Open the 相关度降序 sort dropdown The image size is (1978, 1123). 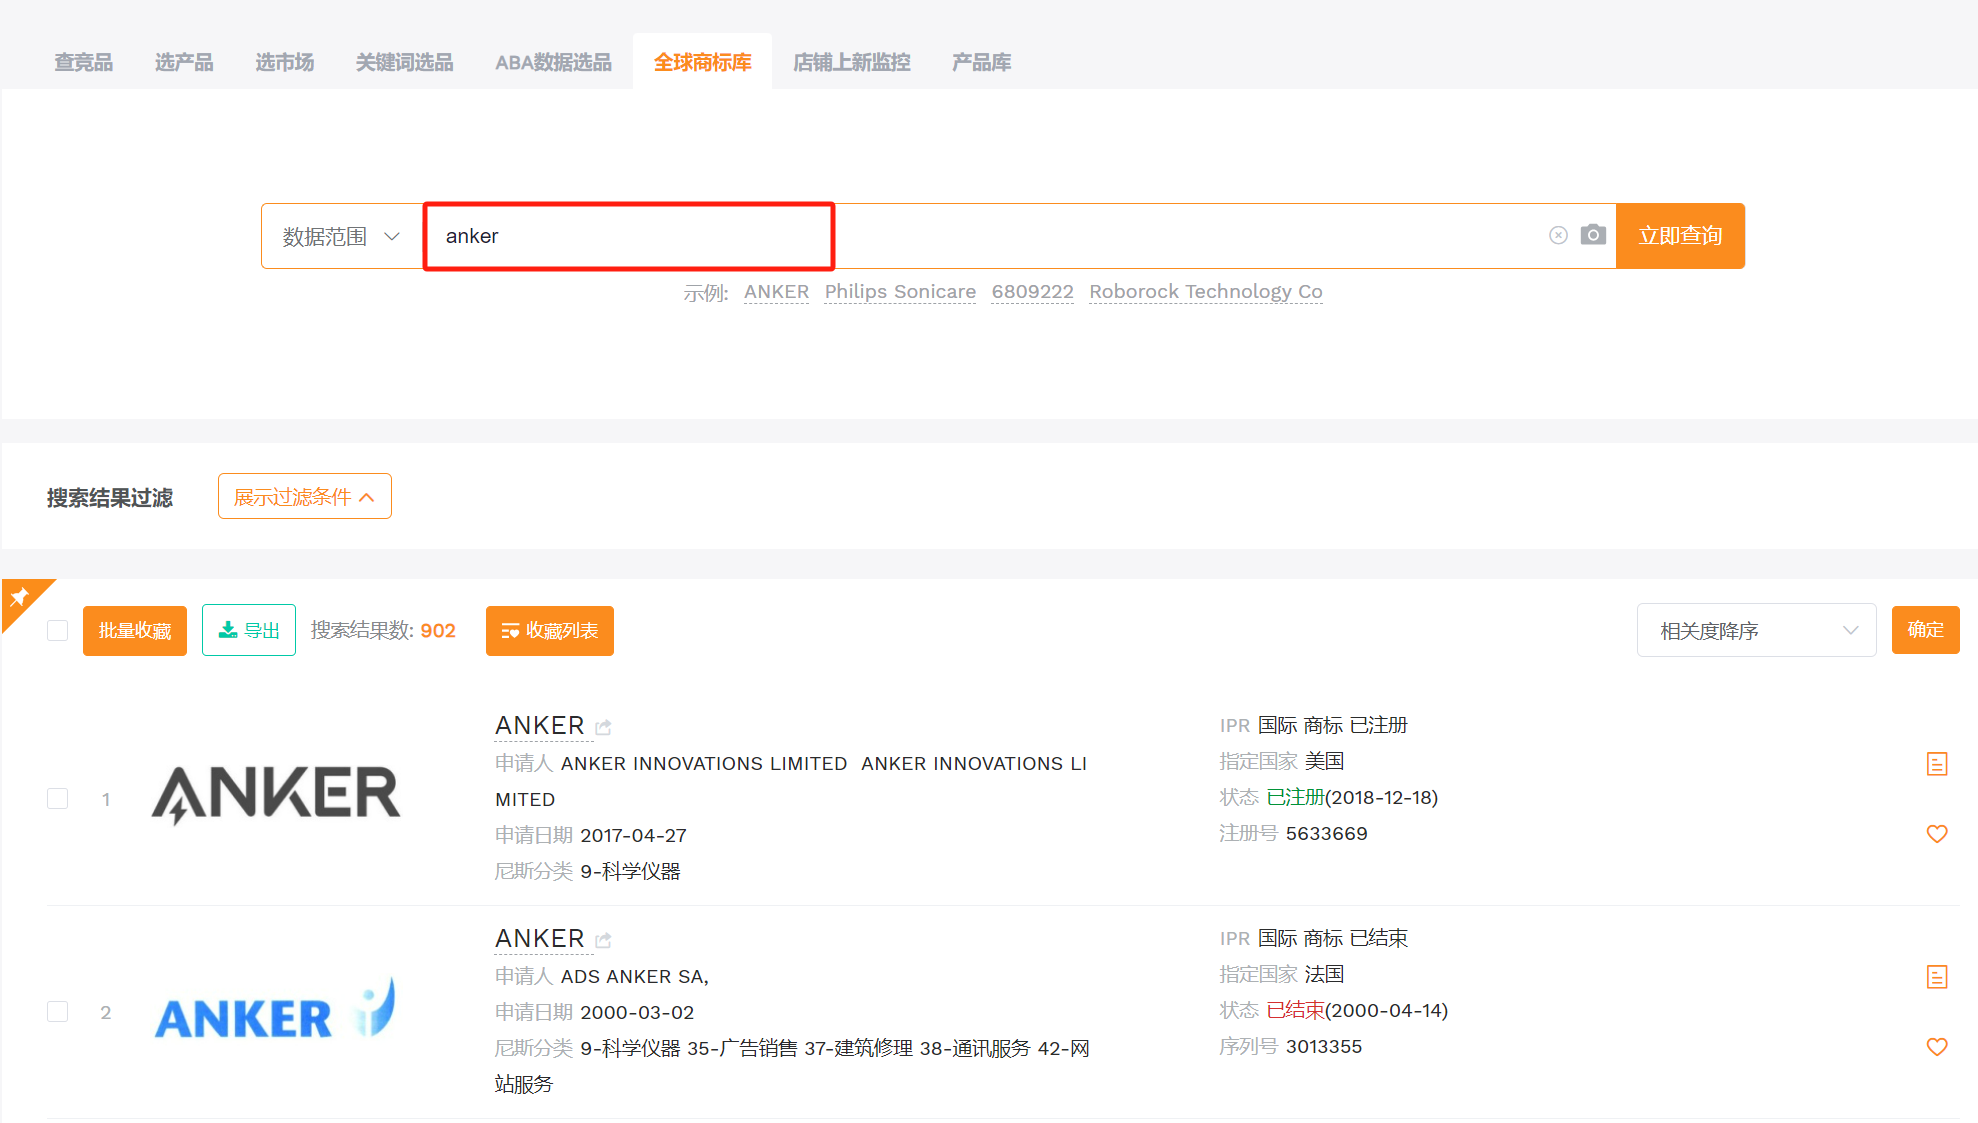[1756, 630]
